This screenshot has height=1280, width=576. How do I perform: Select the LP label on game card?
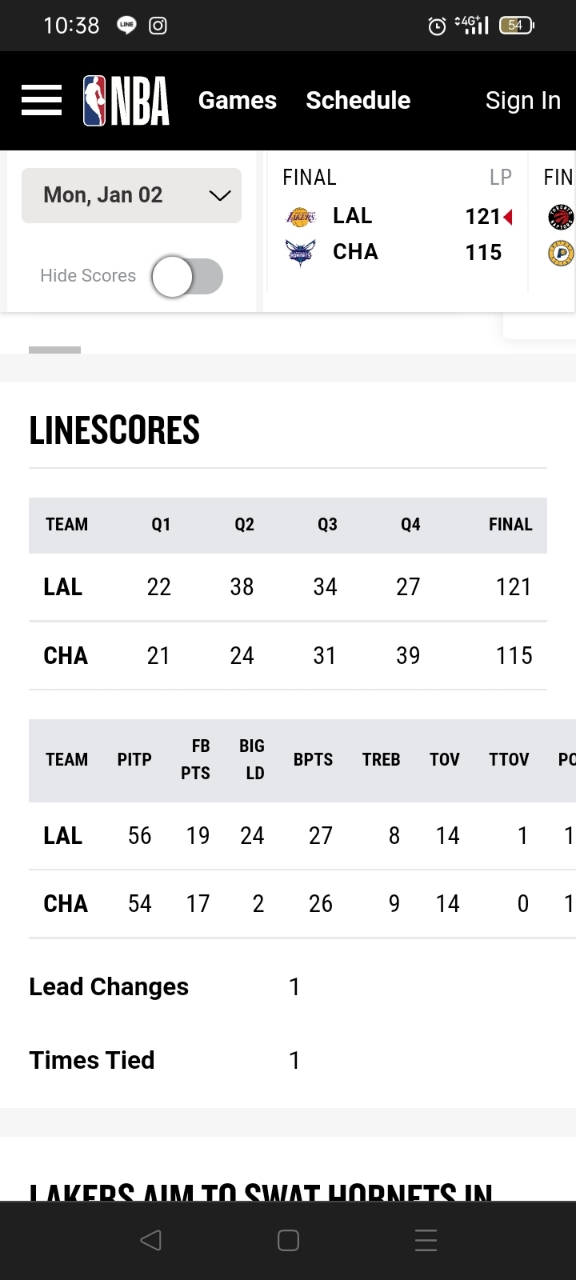click(500, 177)
